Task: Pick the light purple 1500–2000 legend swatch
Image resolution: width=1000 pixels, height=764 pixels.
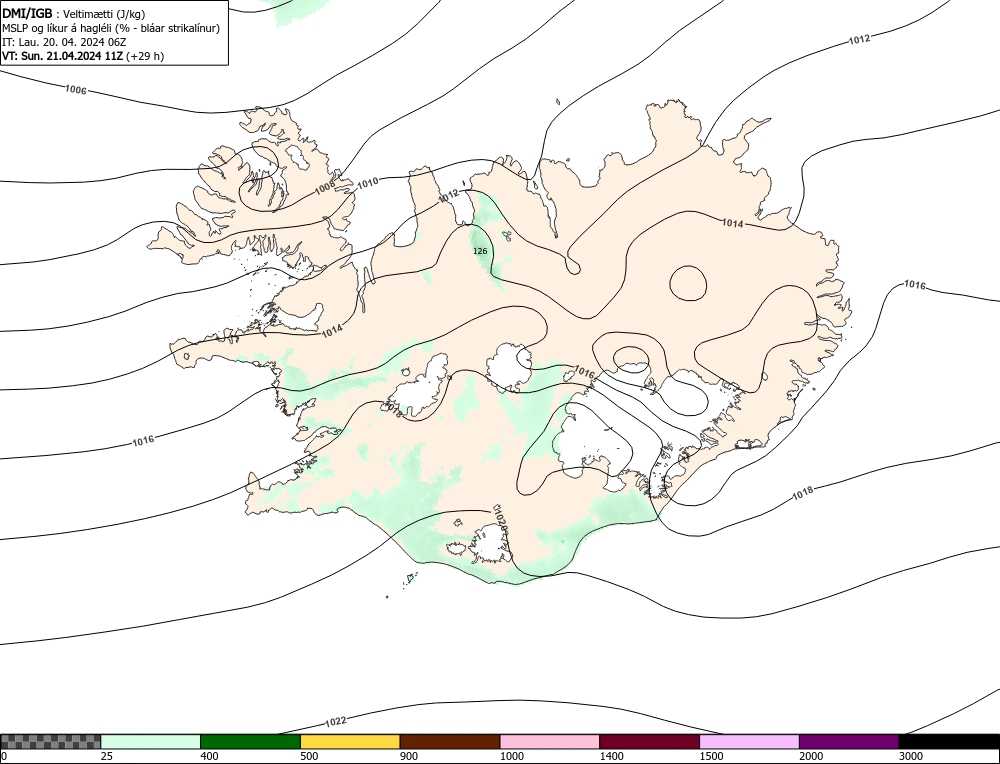Action: tap(749, 742)
